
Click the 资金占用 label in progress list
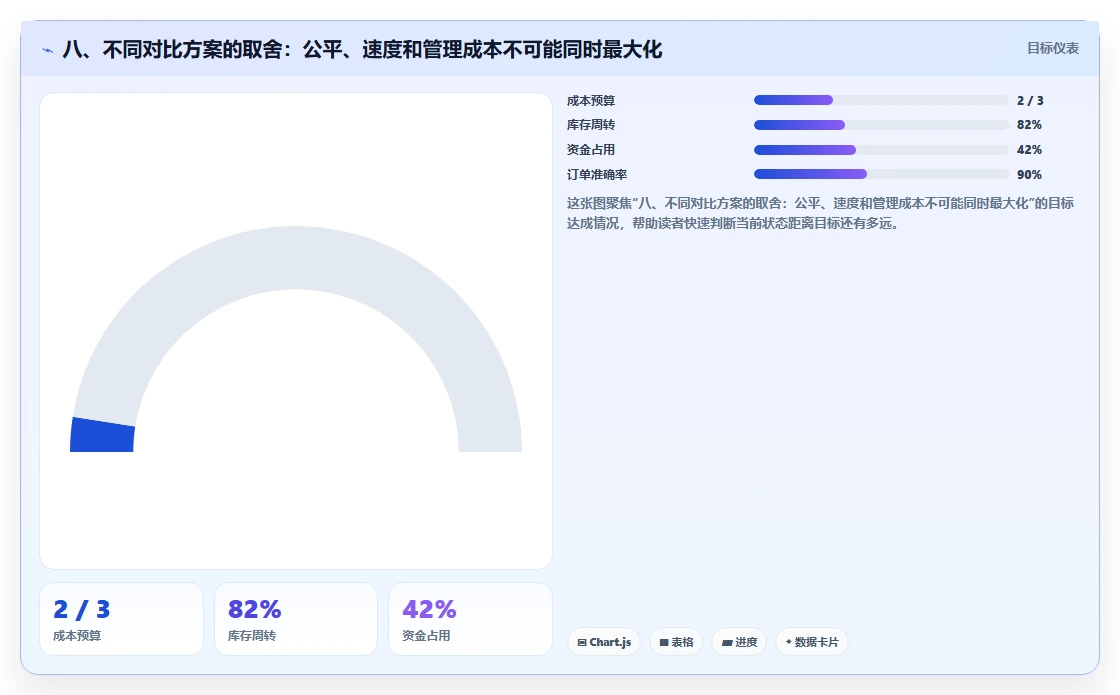(591, 150)
